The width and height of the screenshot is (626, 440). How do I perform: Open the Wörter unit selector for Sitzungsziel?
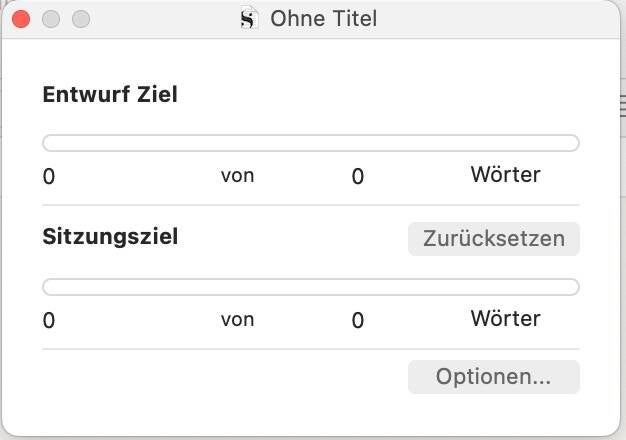click(505, 319)
